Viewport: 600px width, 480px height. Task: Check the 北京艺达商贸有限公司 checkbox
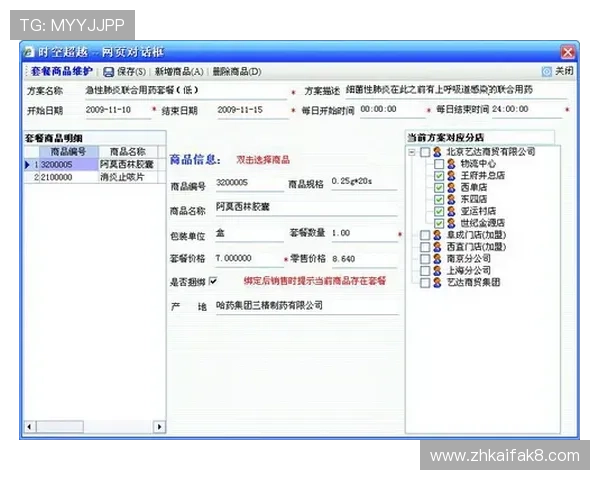click(x=425, y=152)
